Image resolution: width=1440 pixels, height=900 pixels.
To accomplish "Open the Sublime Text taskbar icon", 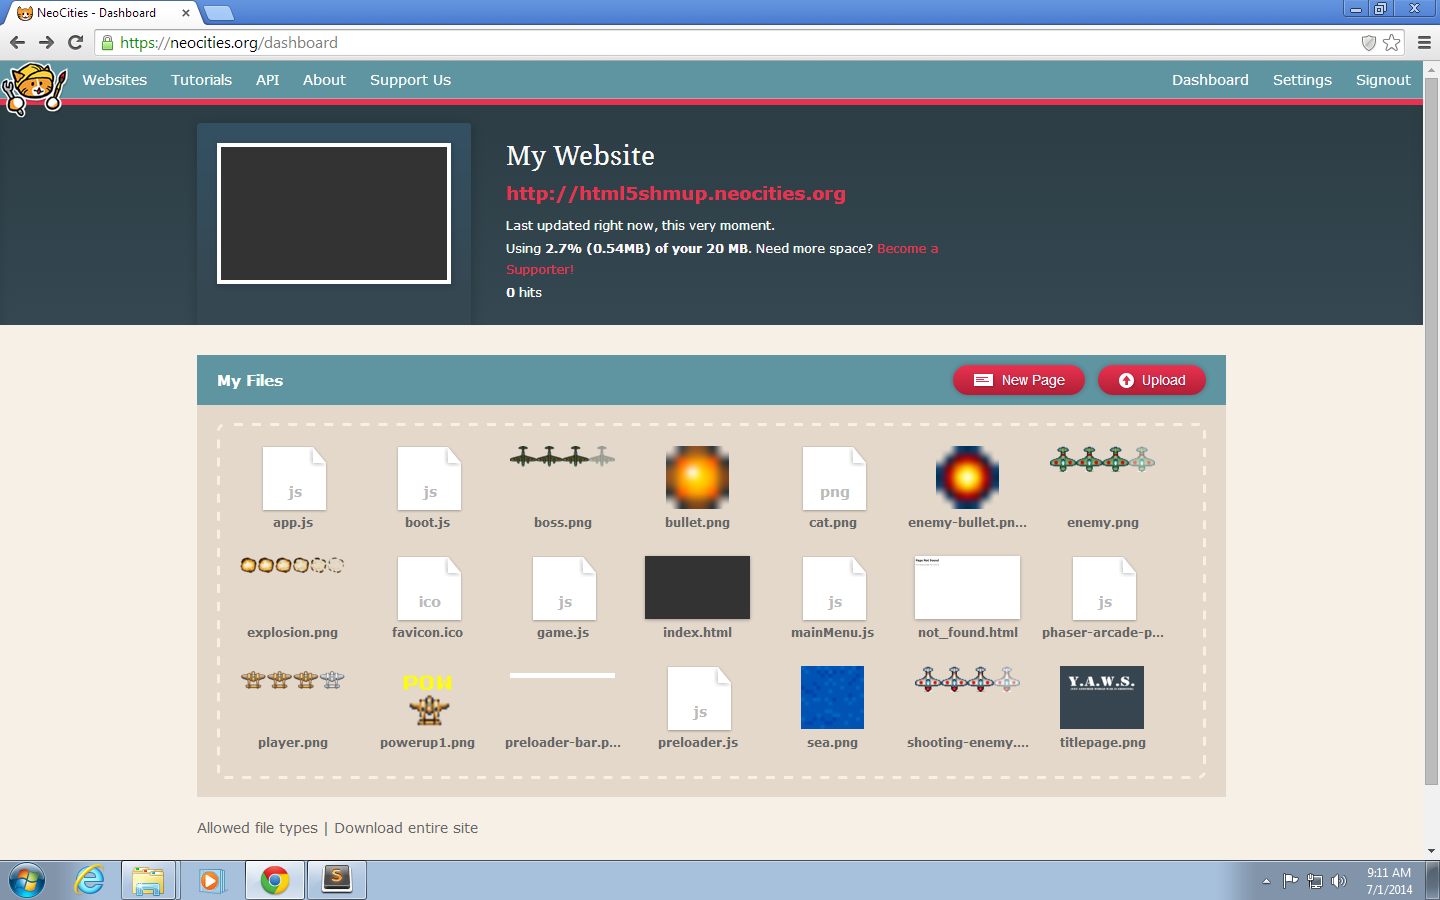I will 337,880.
